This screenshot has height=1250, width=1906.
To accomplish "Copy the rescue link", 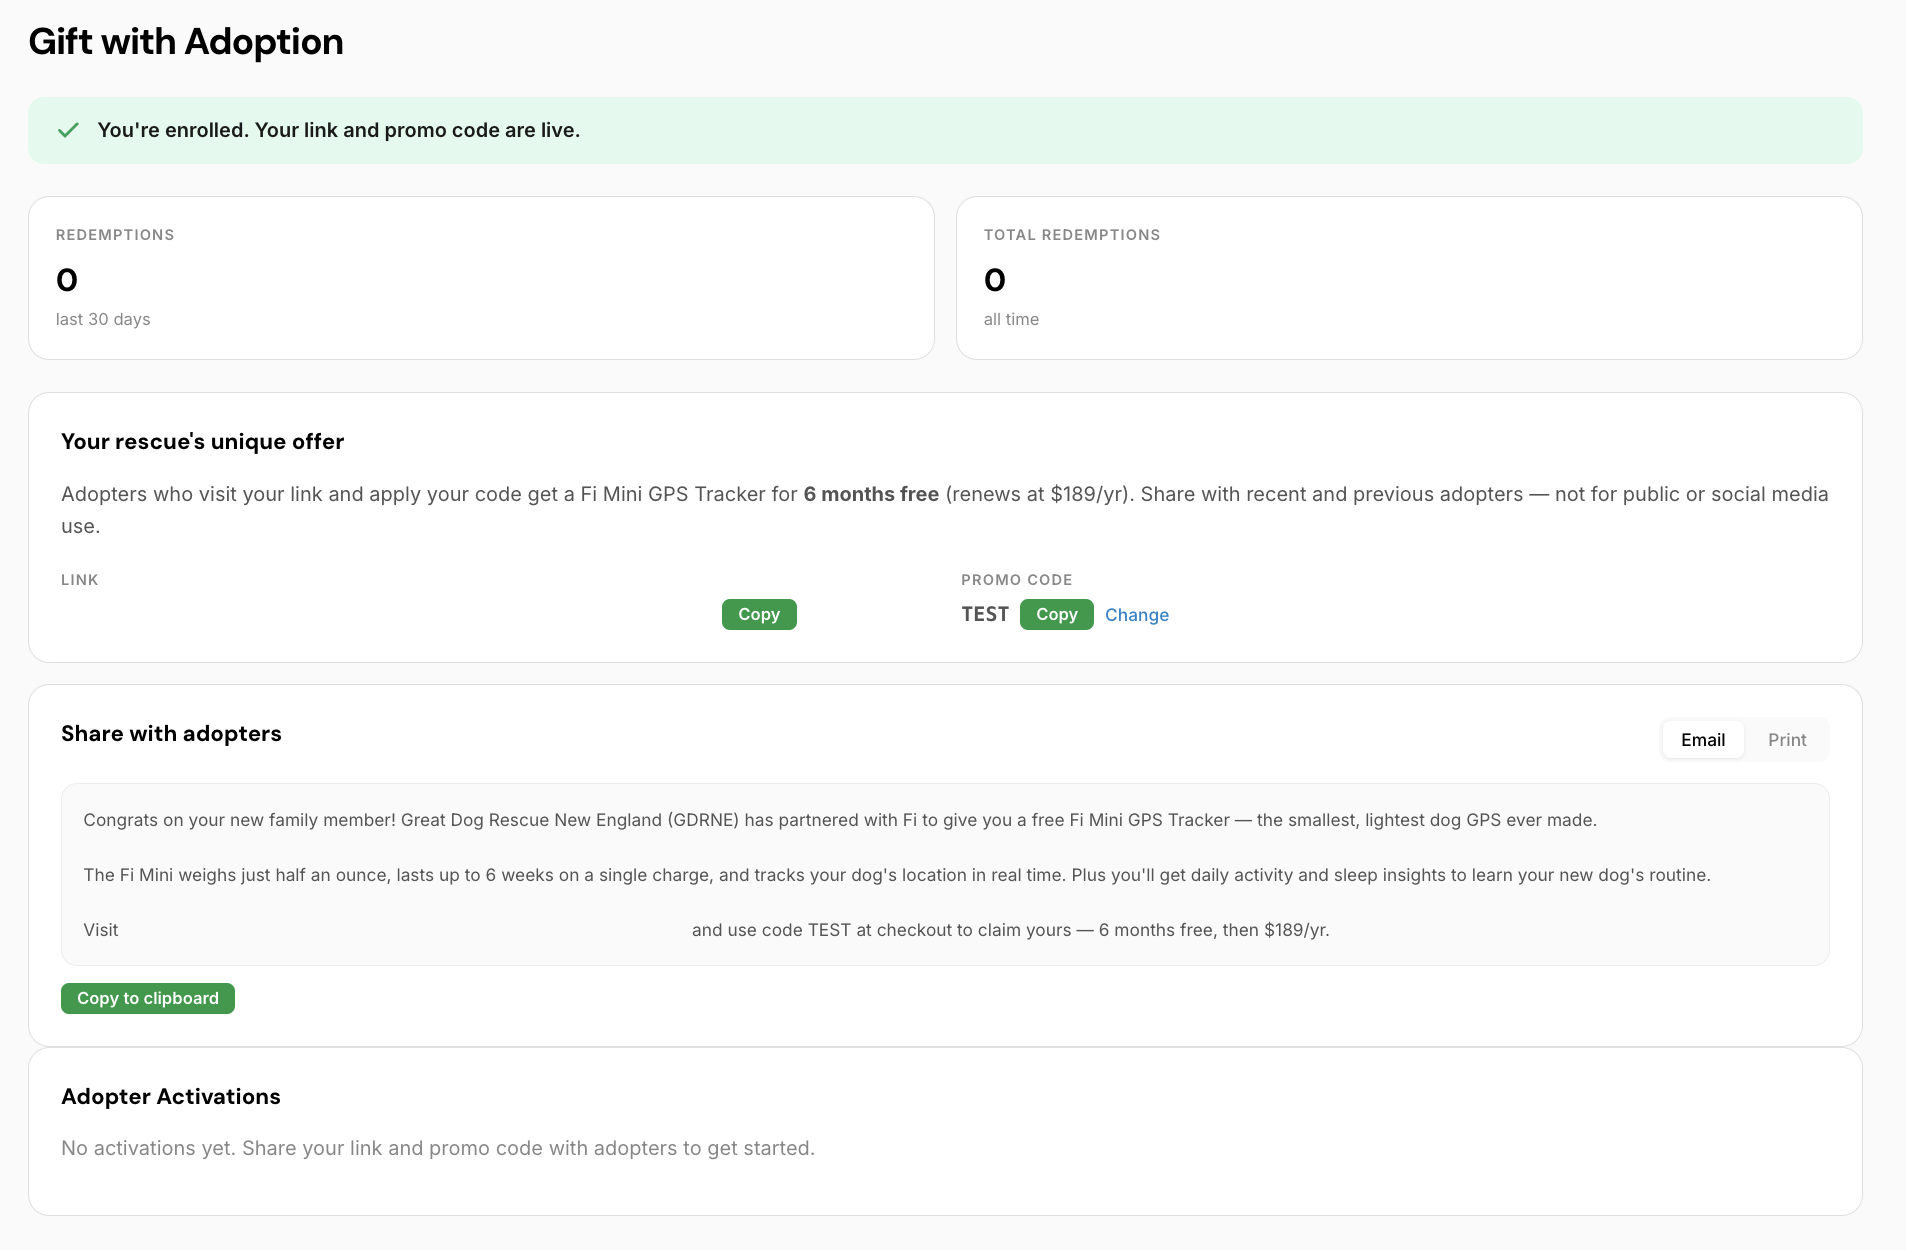I will [x=759, y=614].
